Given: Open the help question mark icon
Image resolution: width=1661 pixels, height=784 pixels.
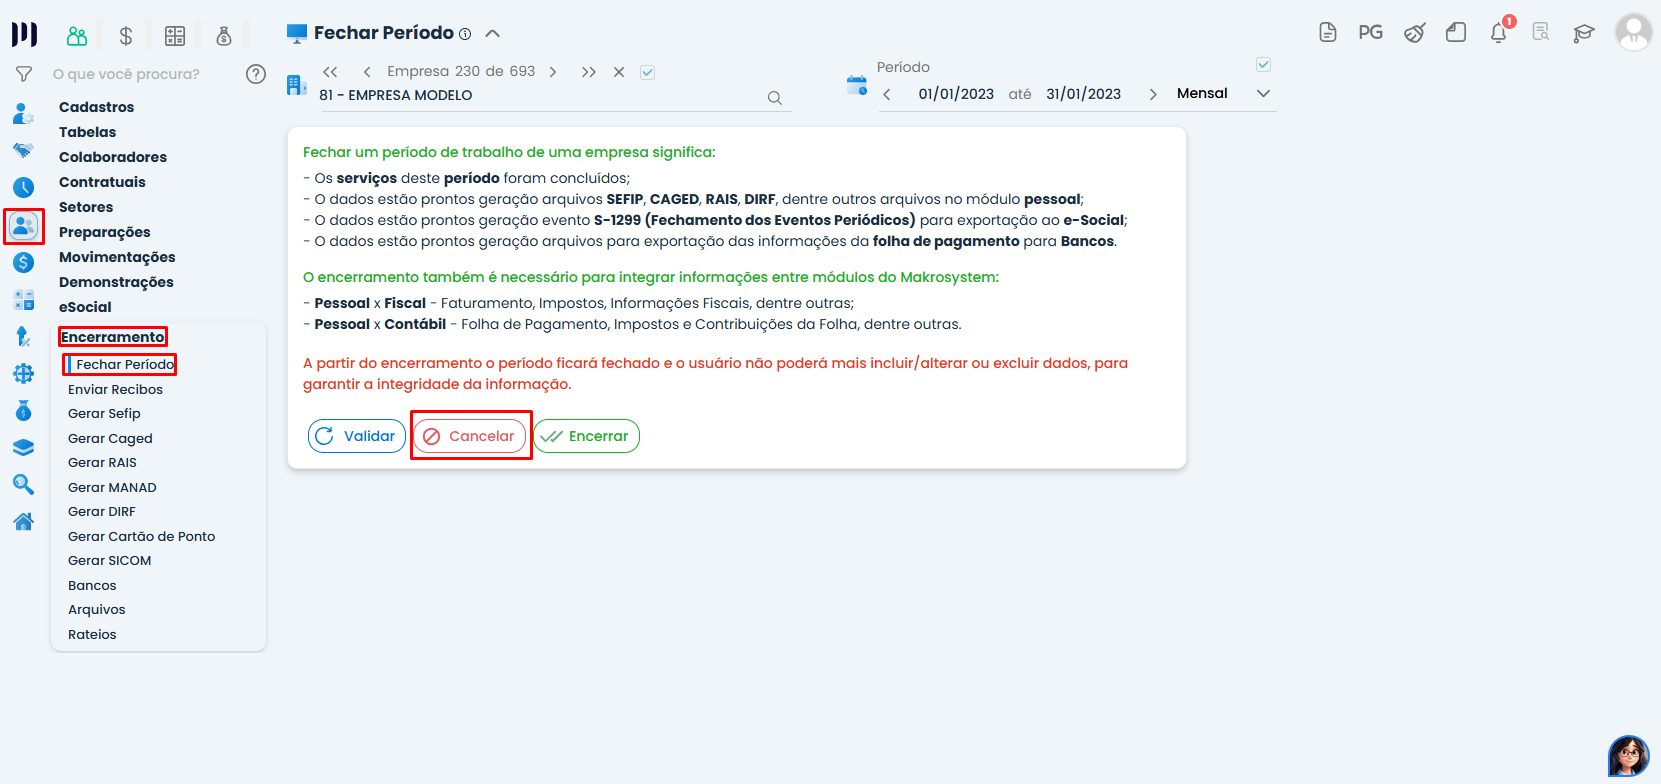Looking at the screenshot, I should pos(256,74).
